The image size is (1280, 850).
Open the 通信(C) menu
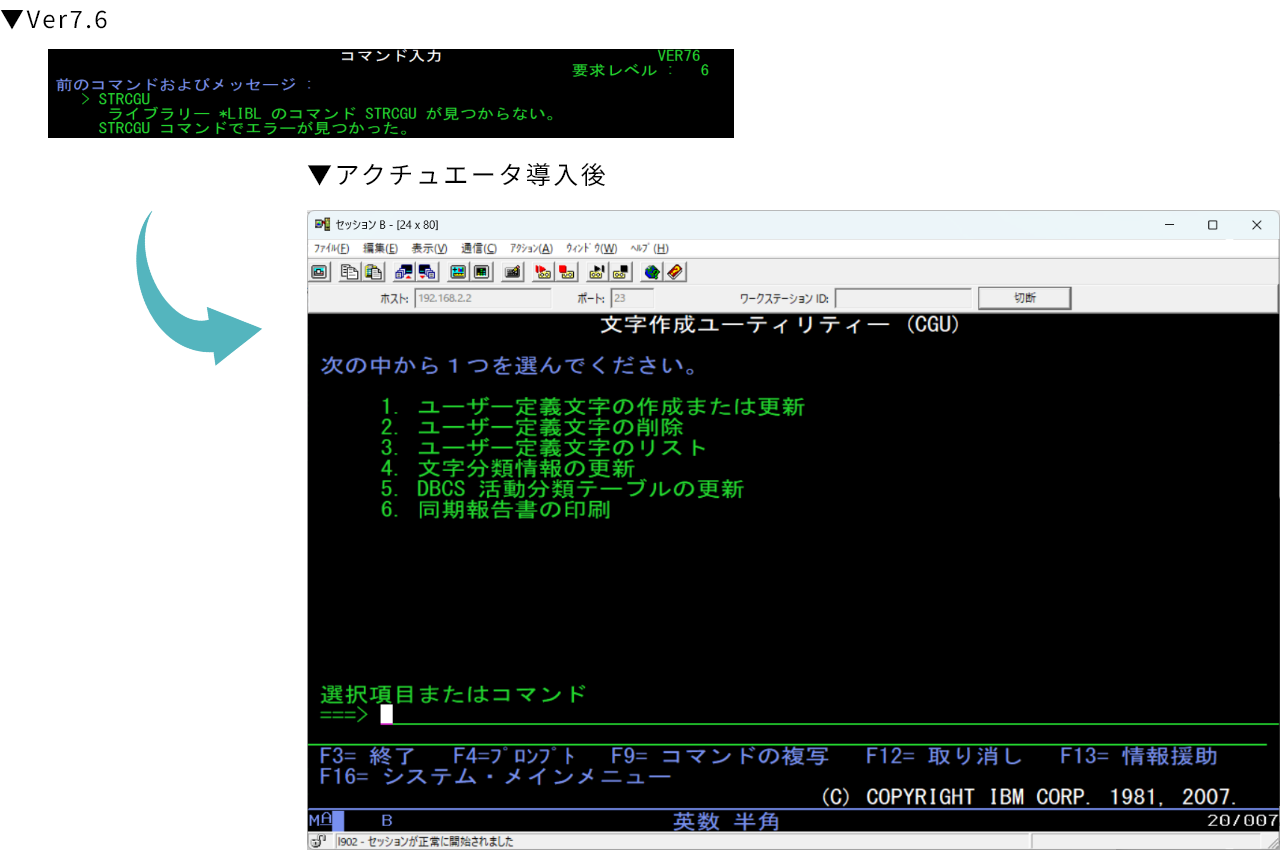tap(479, 248)
